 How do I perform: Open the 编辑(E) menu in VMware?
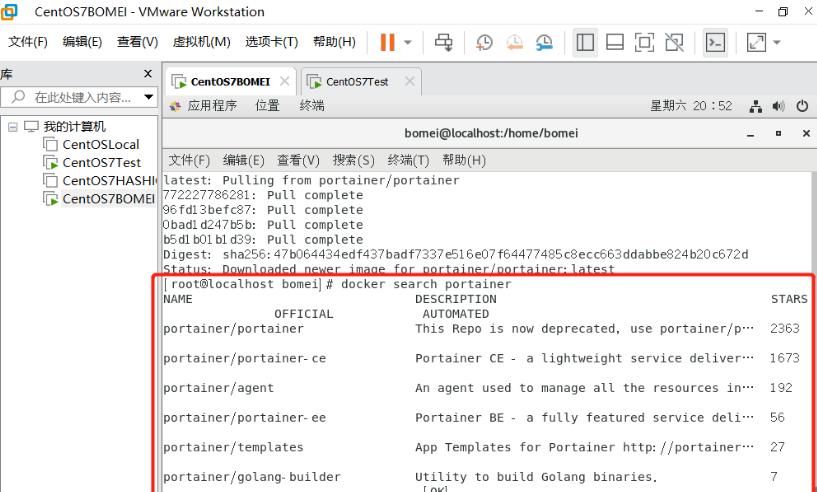[x=82, y=42]
